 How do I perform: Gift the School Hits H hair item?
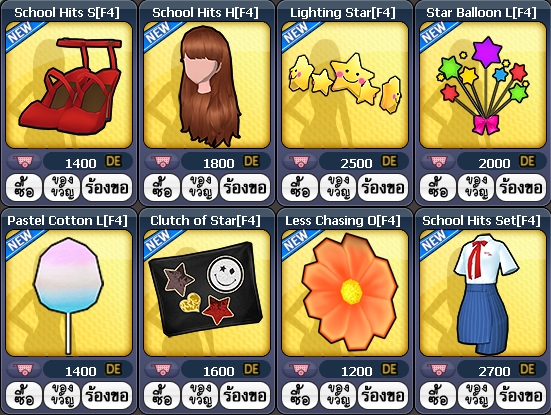pyautogui.click(x=200, y=188)
